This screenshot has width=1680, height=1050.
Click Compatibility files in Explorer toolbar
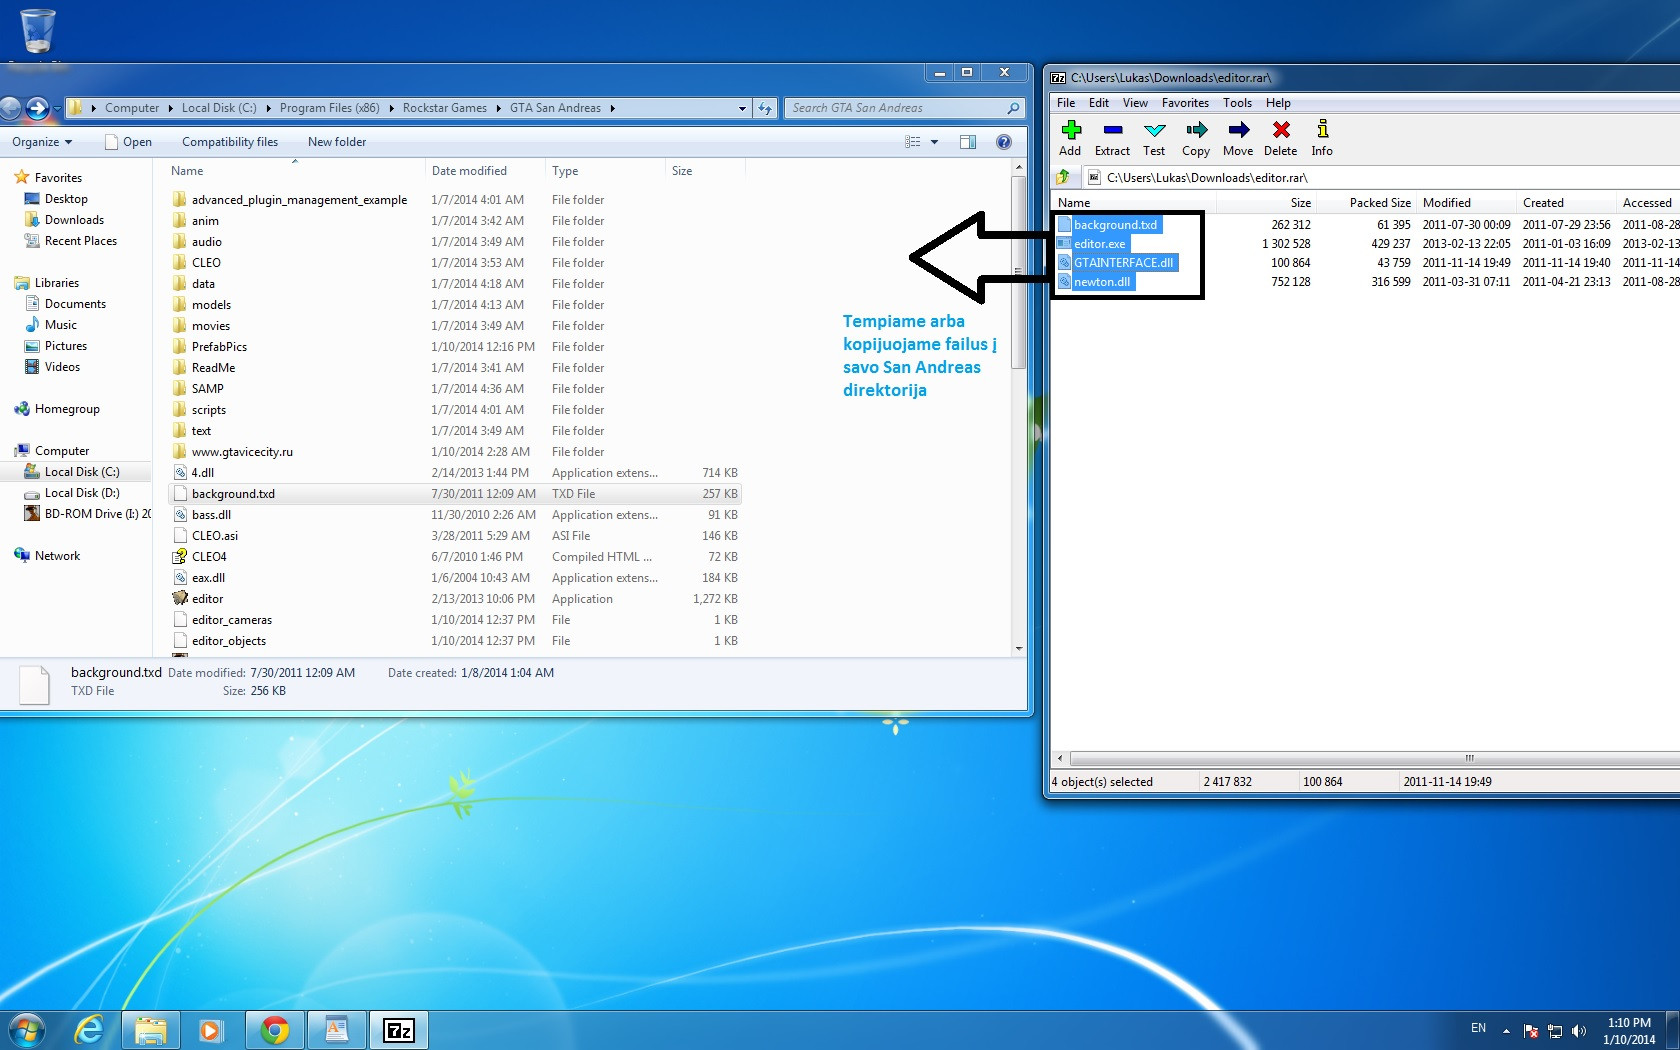click(x=230, y=142)
